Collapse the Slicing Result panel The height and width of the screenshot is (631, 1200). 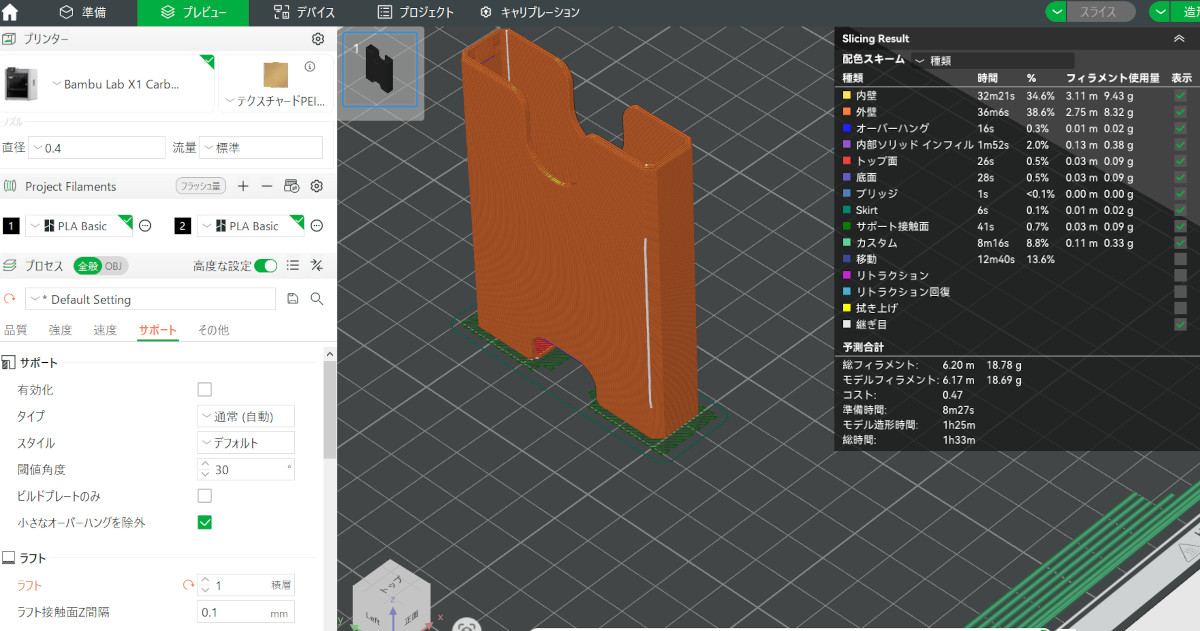coord(1179,38)
